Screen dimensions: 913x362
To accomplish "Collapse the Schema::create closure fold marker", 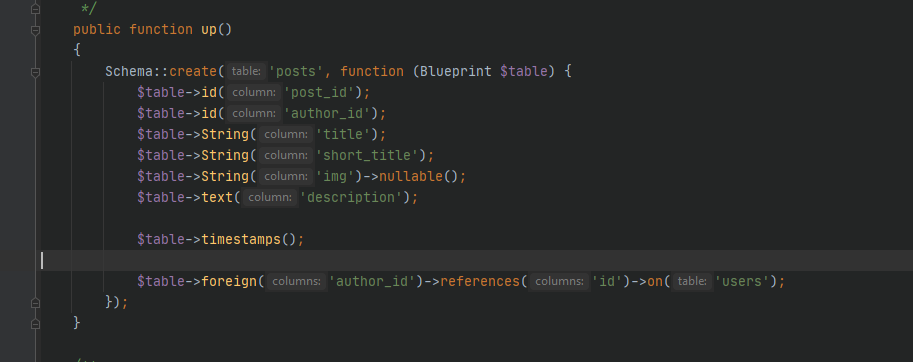I will pyautogui.click(x=36, y=72).
